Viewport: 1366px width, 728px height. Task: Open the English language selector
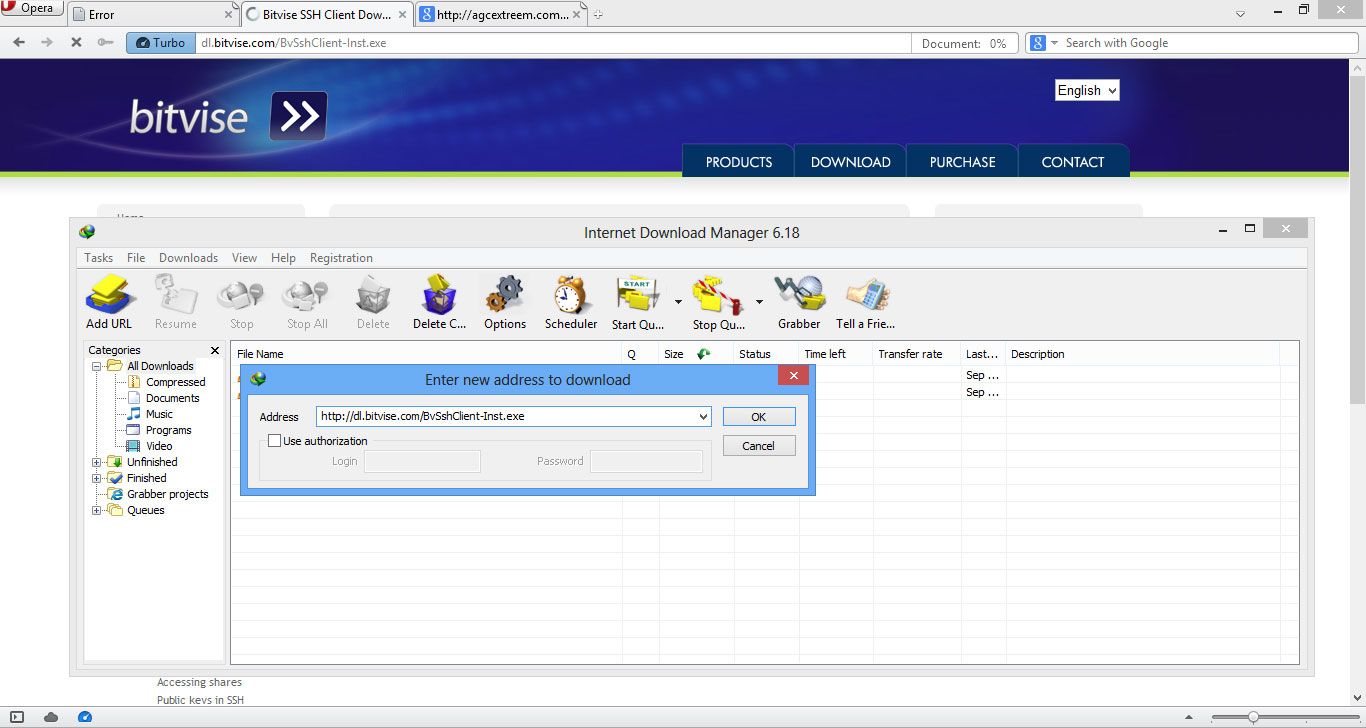click(1086, 90)
